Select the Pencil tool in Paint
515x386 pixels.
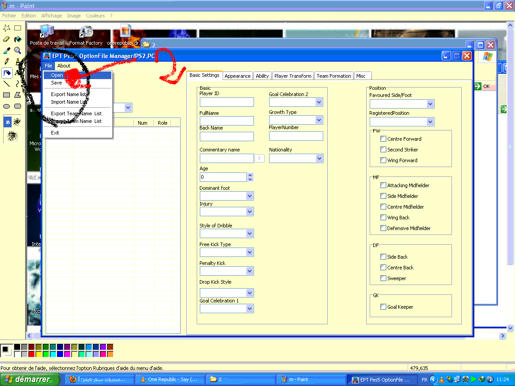pos(7,61)
